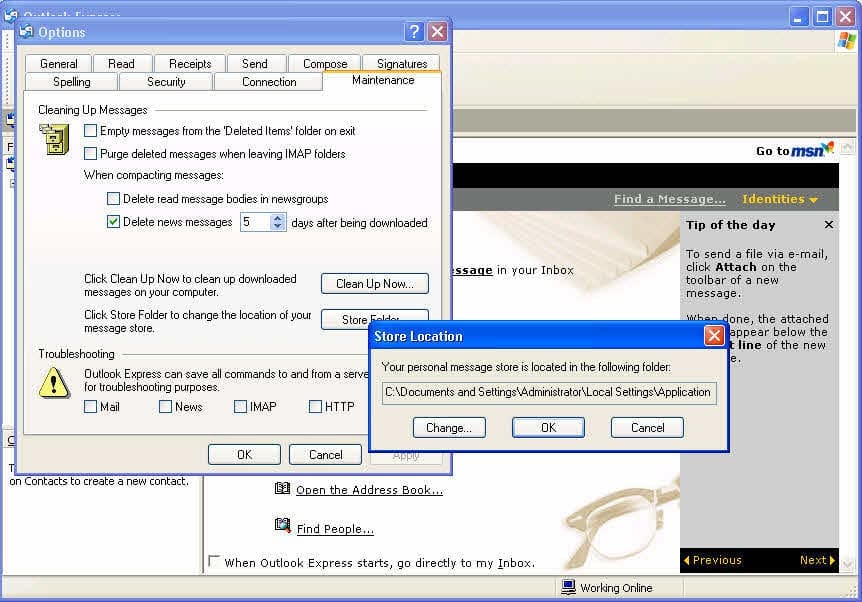The height and width of the screenshot is (602, 862).
Task: Increase days value with spinner up arrow
Action: 278,218
